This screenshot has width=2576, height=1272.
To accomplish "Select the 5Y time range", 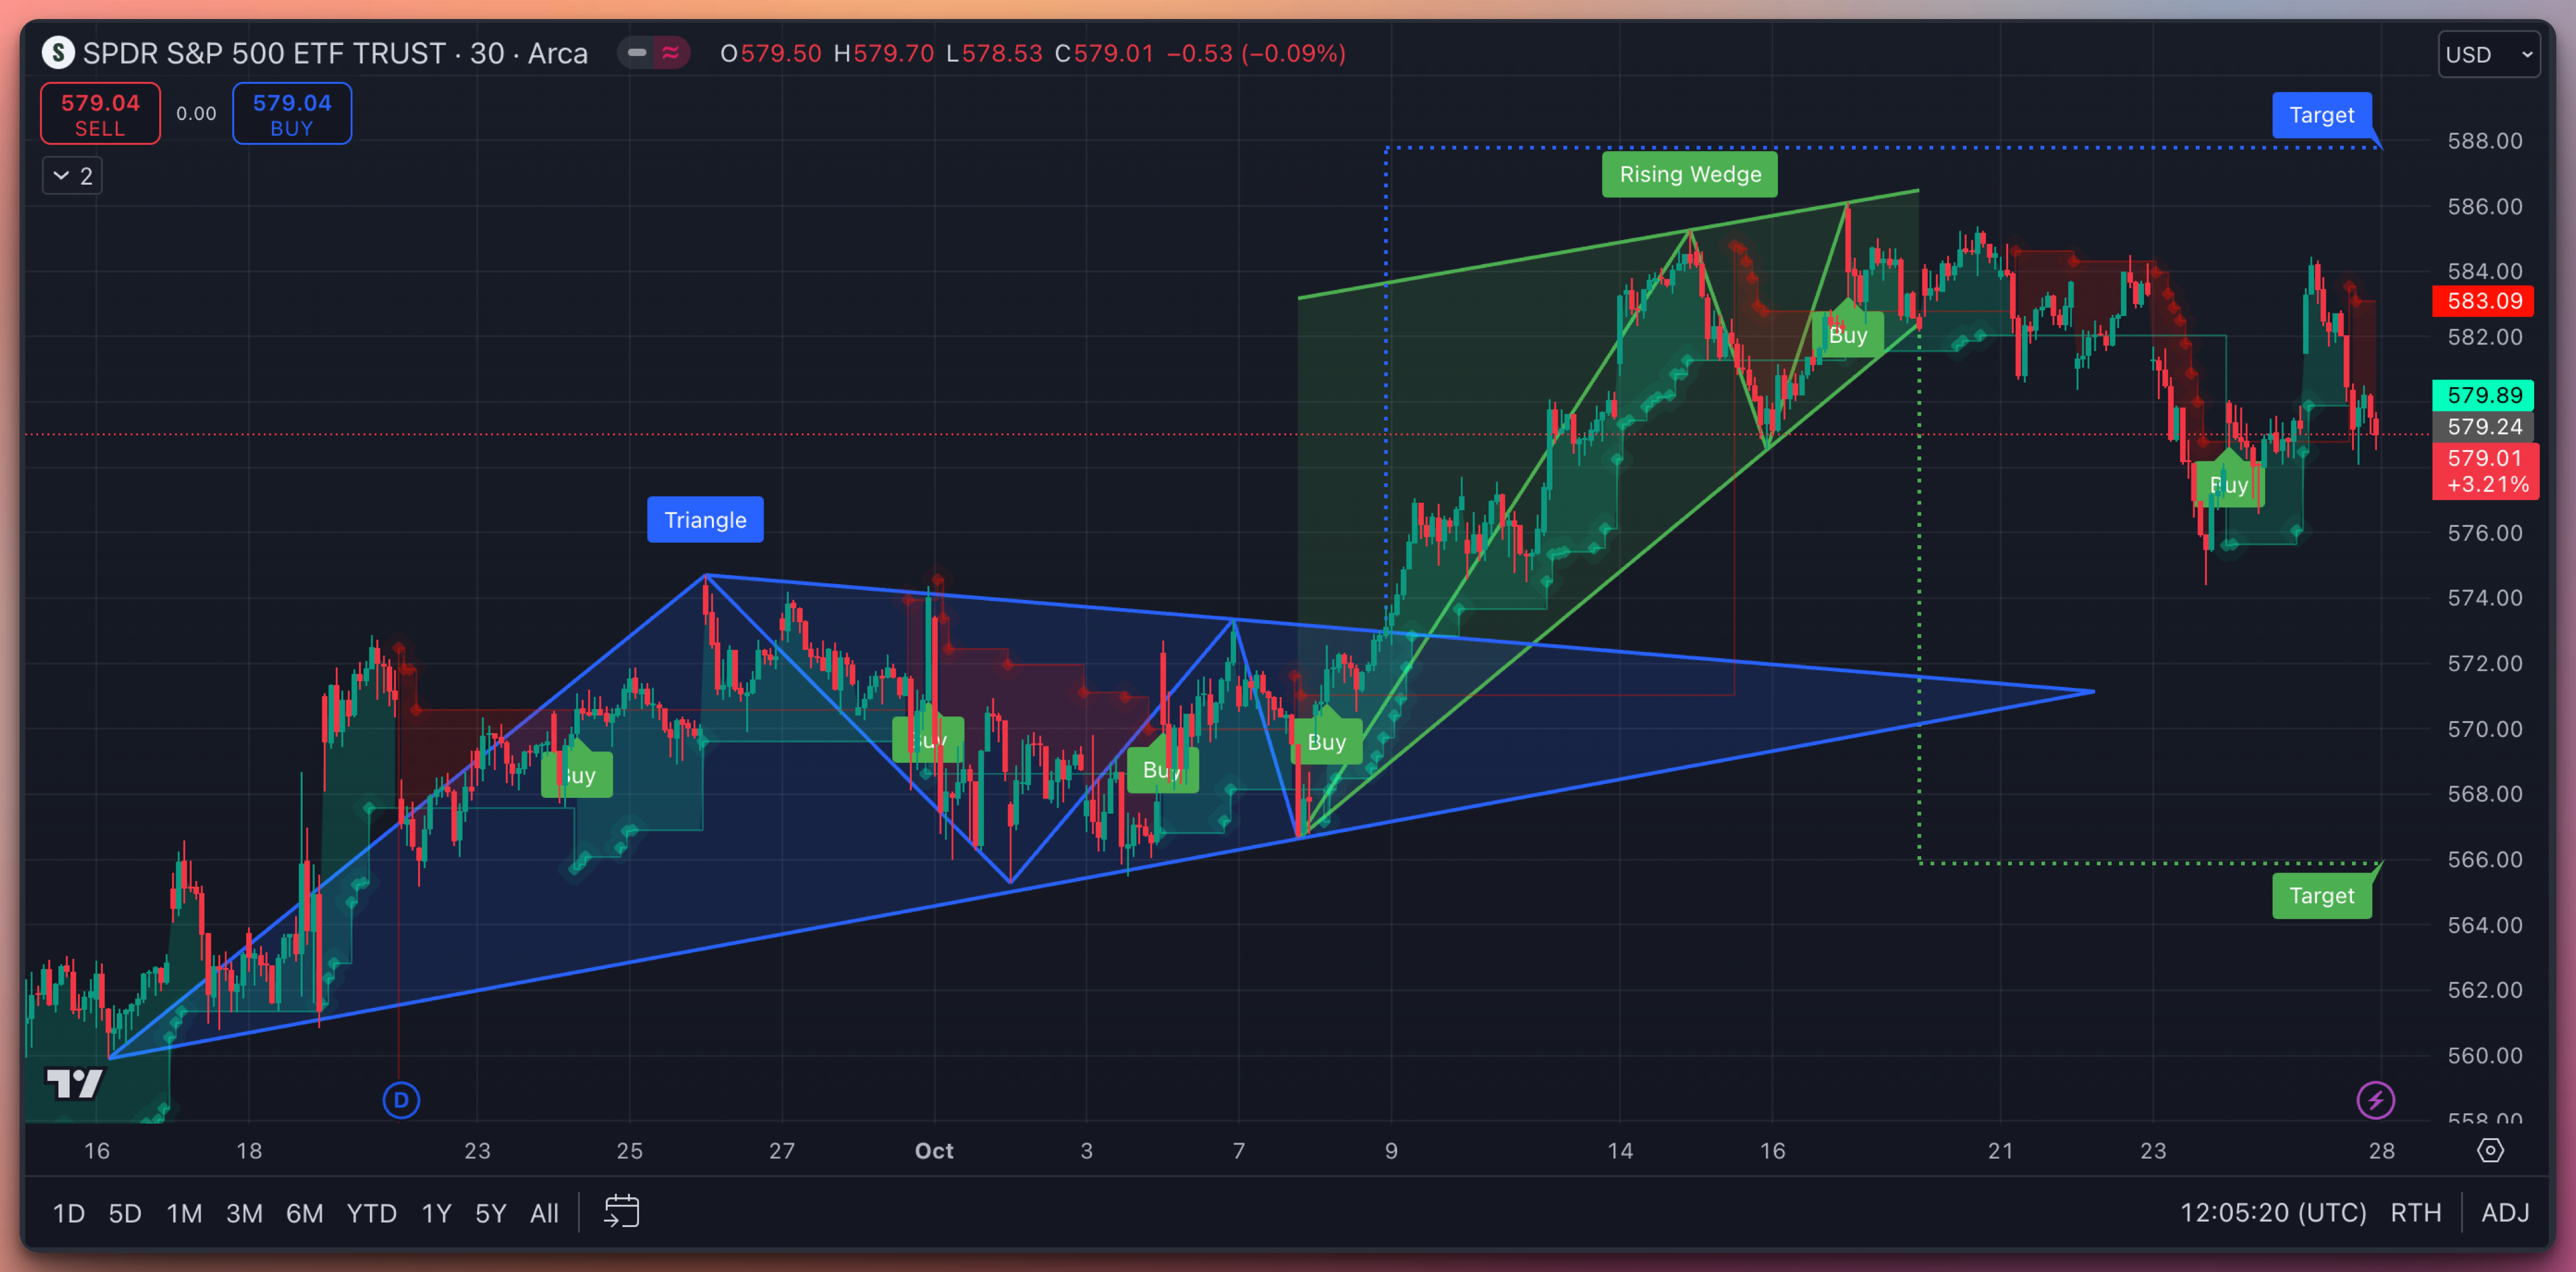I will (490, 1213).
